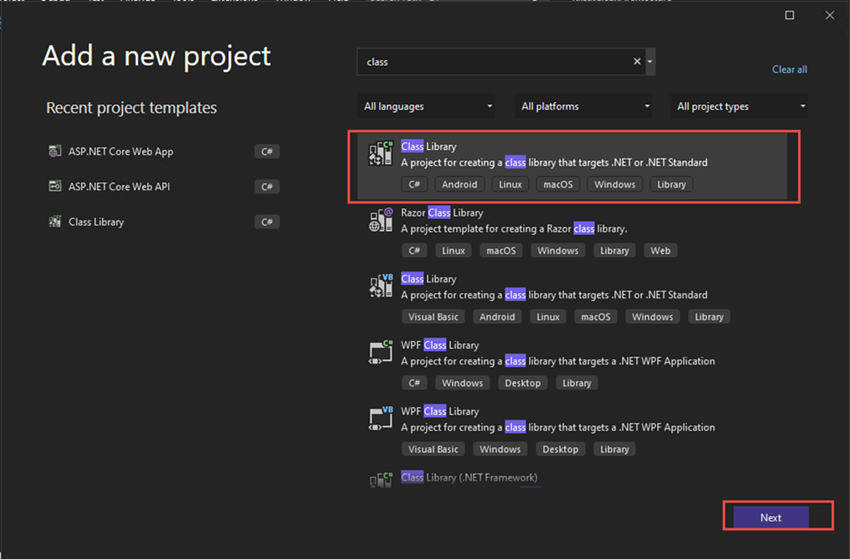Open the All project types dropdown

(x=739, y=106)
